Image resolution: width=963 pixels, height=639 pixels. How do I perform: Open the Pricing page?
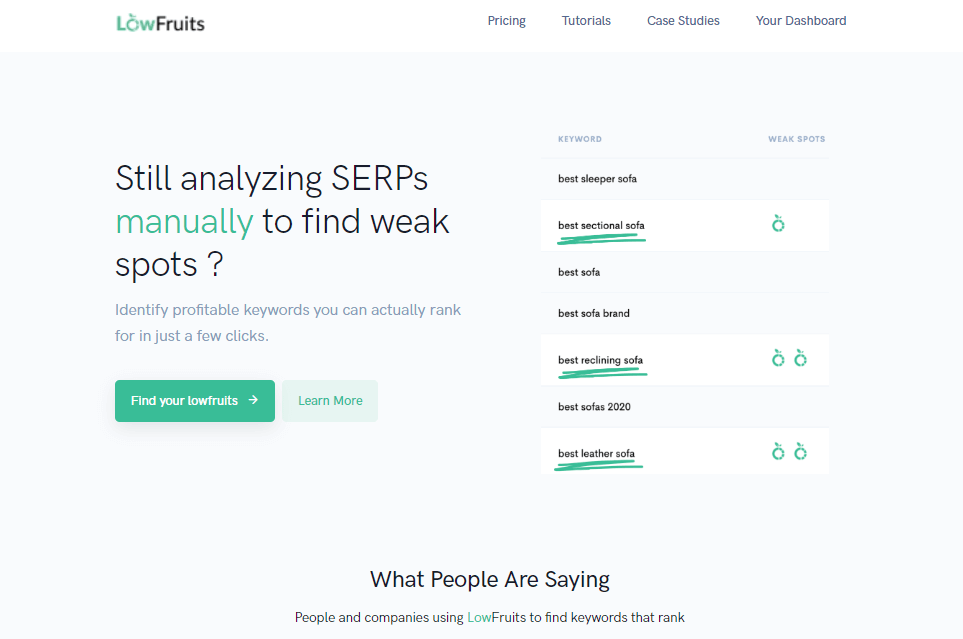[507, 21]
